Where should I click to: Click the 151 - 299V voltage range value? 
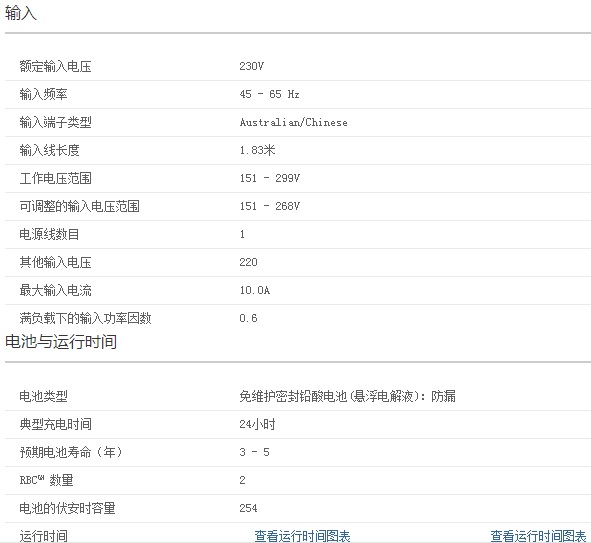pyautogui.click(x=269, y=178)
